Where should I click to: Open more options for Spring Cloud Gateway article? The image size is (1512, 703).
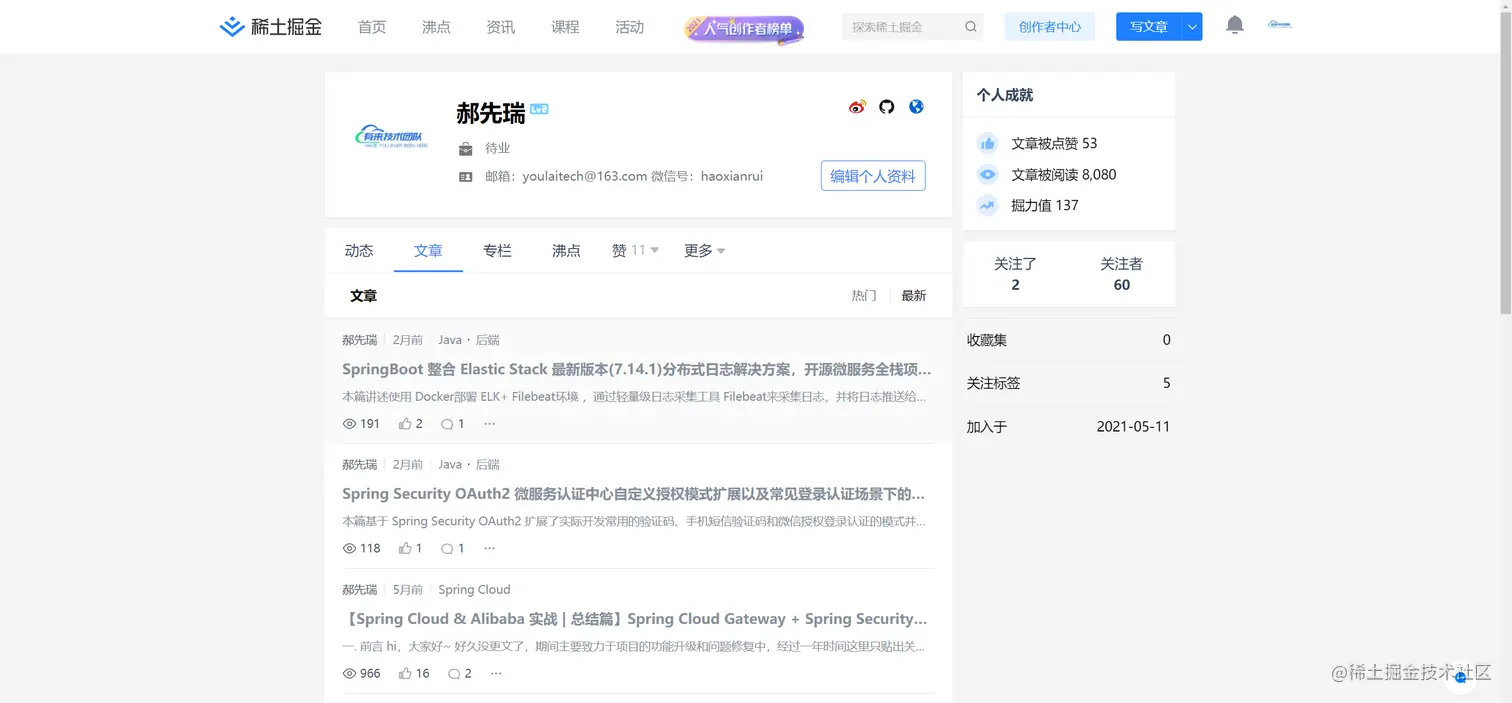pos(496,673)
